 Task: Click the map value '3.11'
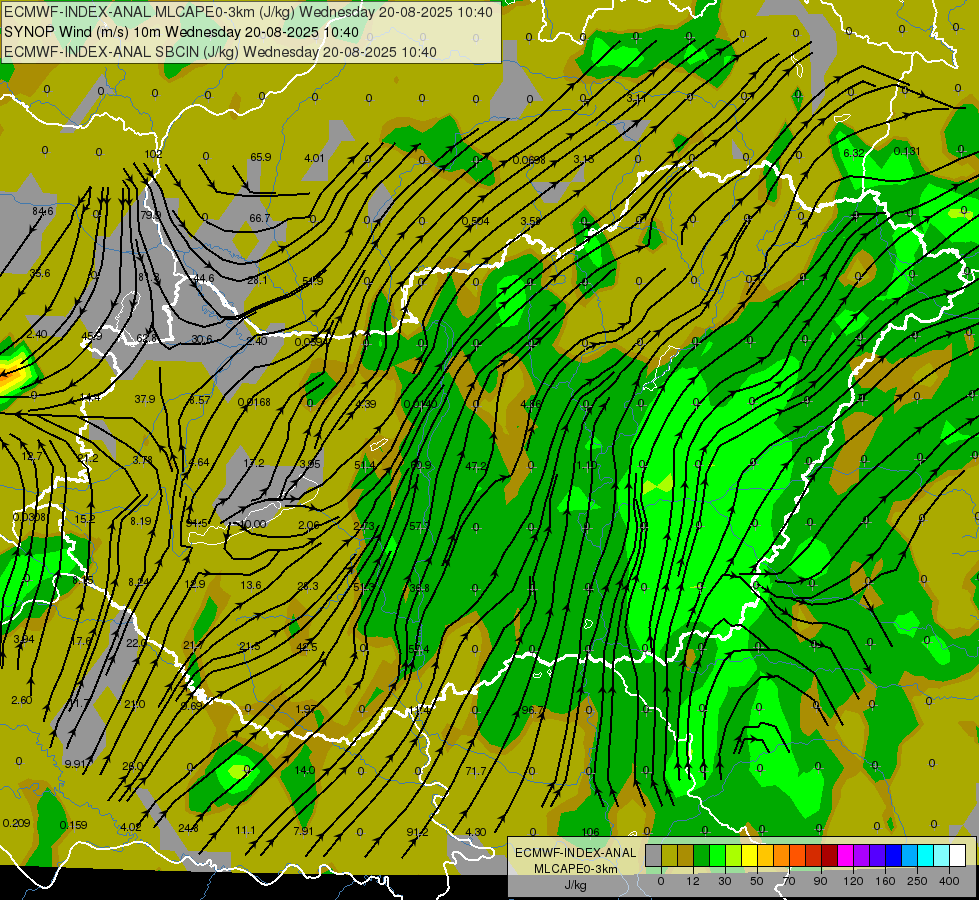[637, 98]
